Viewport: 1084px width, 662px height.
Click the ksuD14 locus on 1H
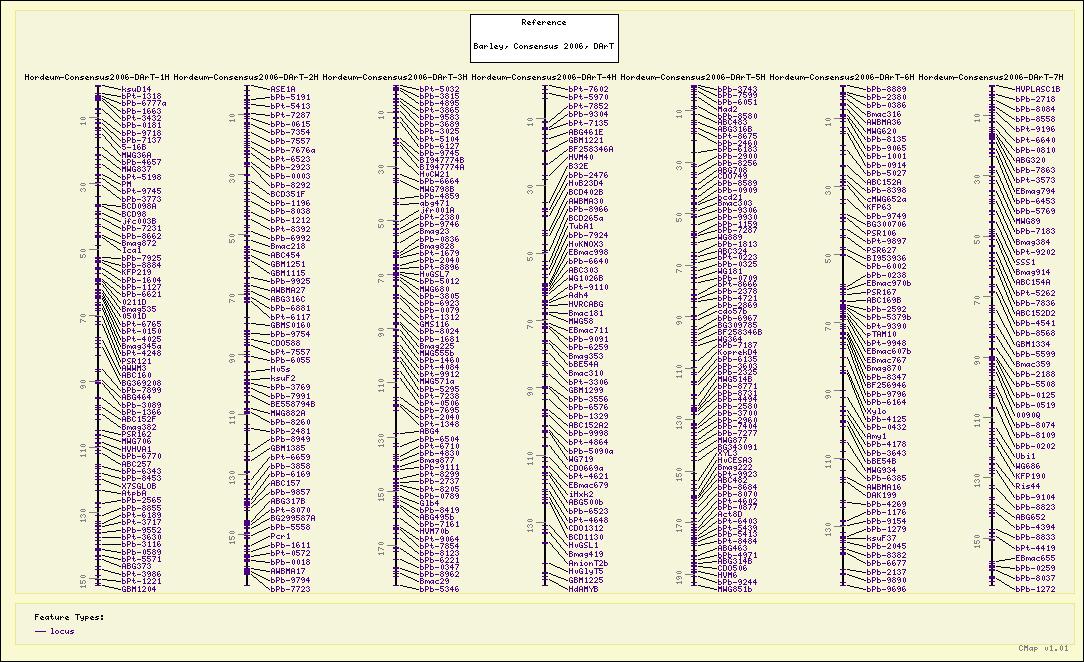click(x=136, y=89)
